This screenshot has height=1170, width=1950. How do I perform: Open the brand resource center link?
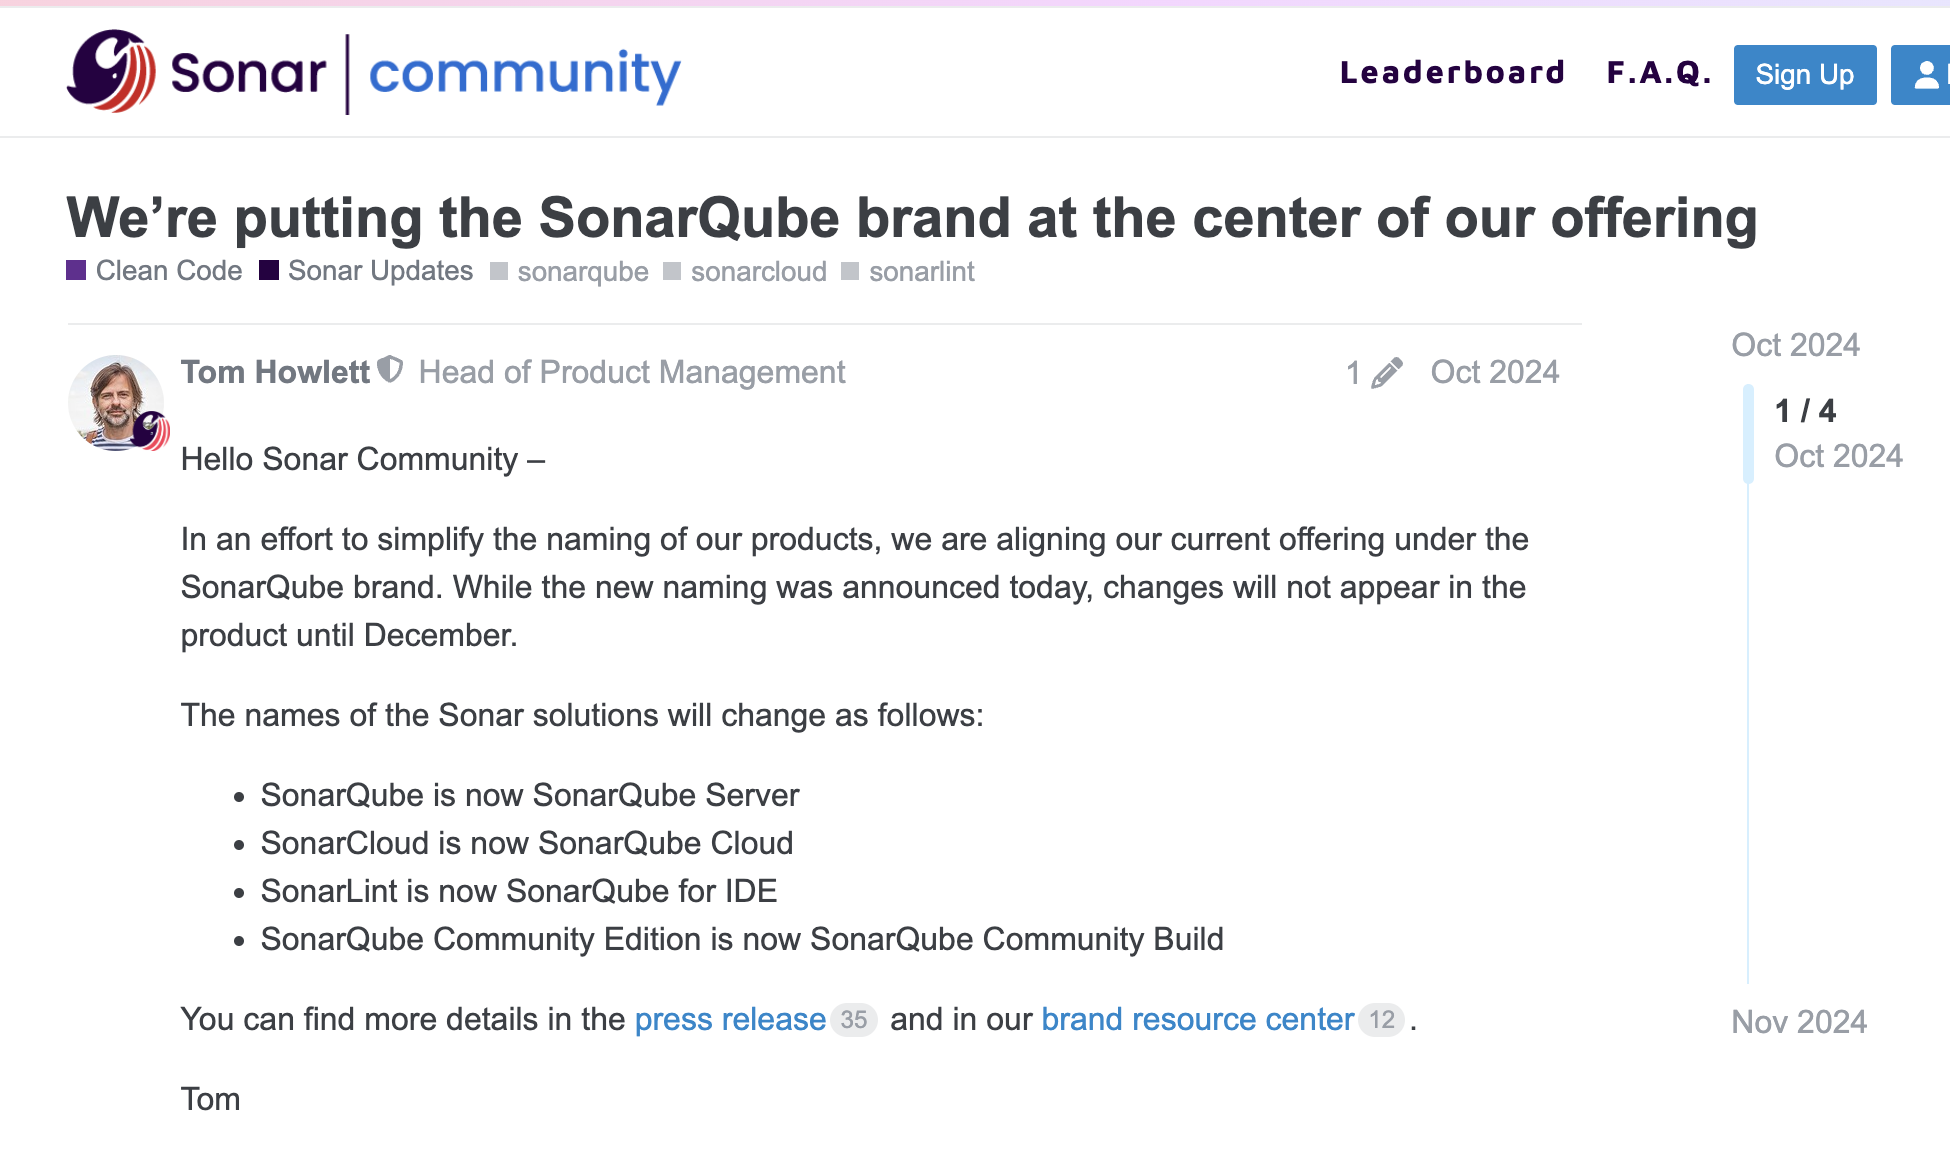[x=1197, y=1019]
